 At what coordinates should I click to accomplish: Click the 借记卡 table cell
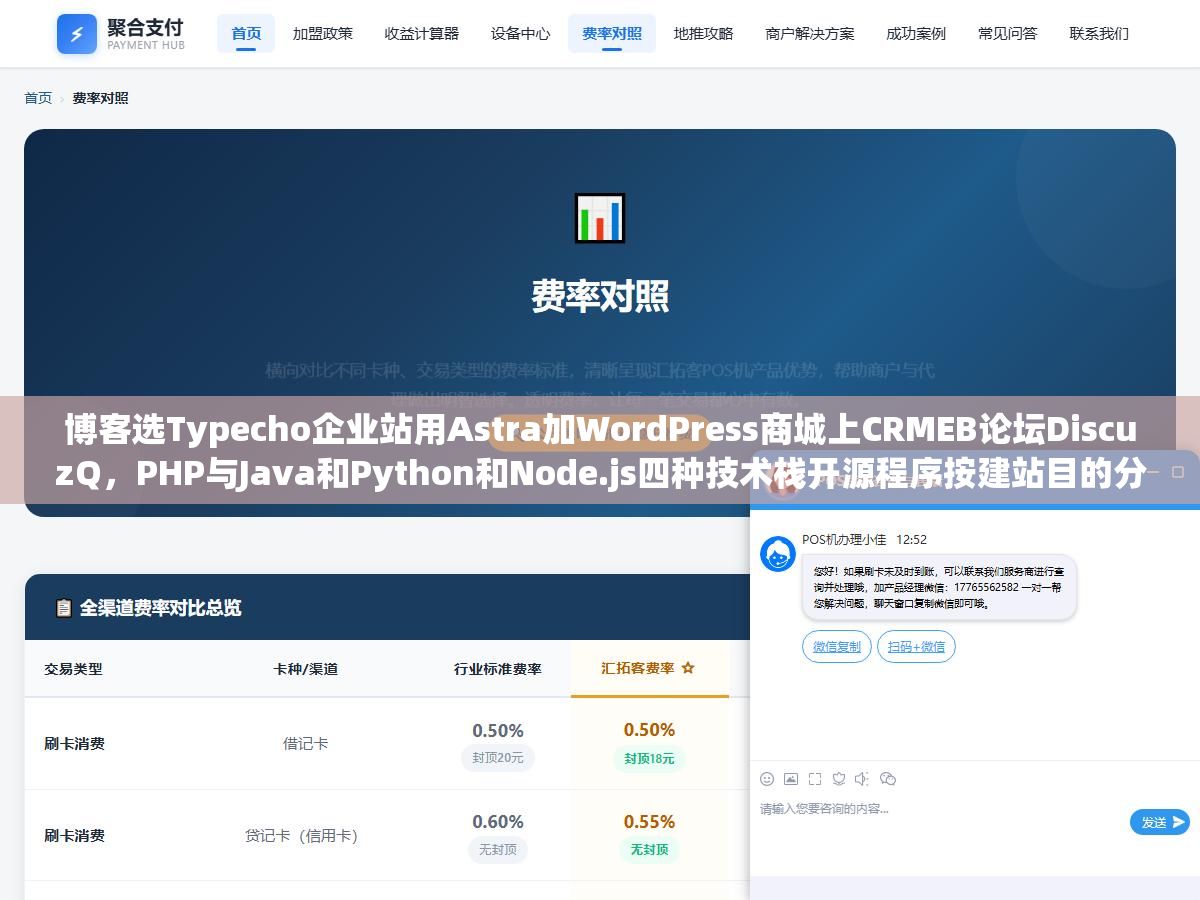[x=306, y=743]
